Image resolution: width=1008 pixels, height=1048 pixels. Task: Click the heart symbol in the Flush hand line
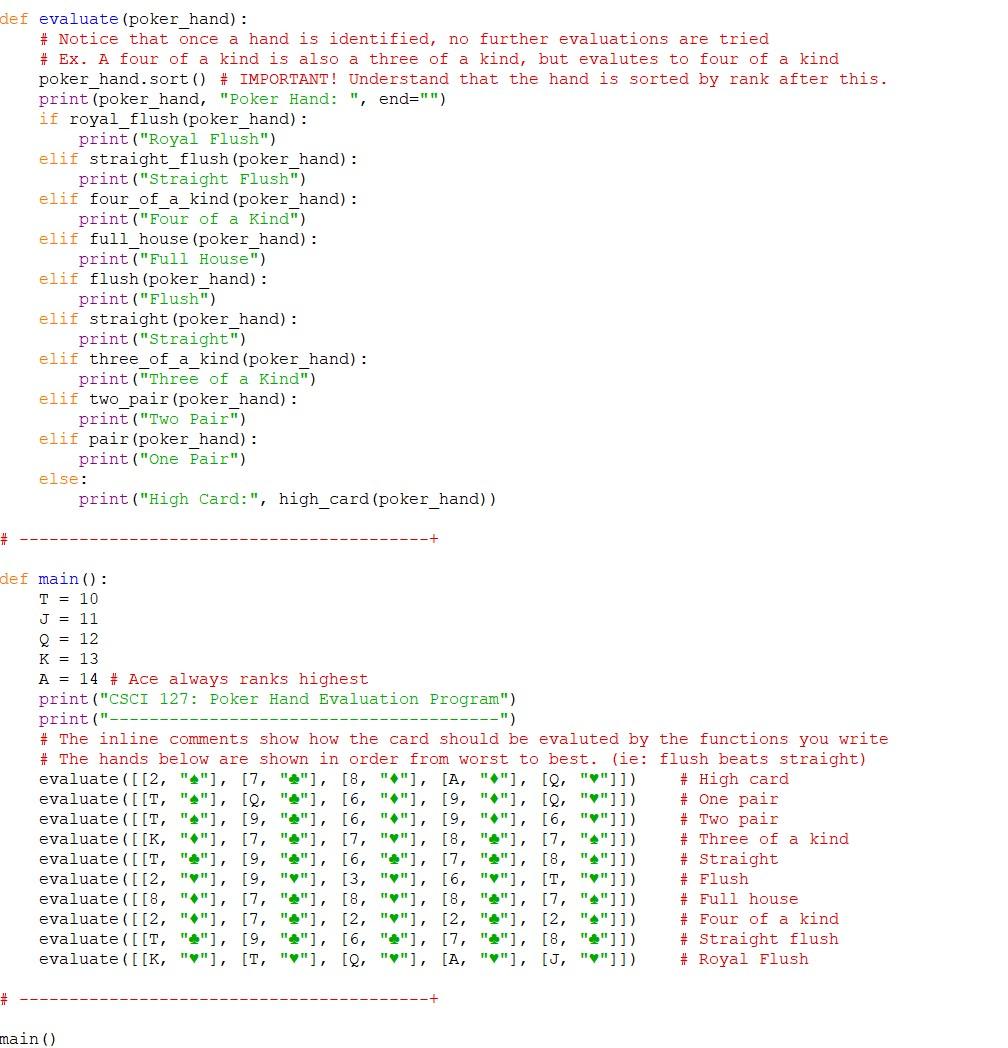coord(193,879)
